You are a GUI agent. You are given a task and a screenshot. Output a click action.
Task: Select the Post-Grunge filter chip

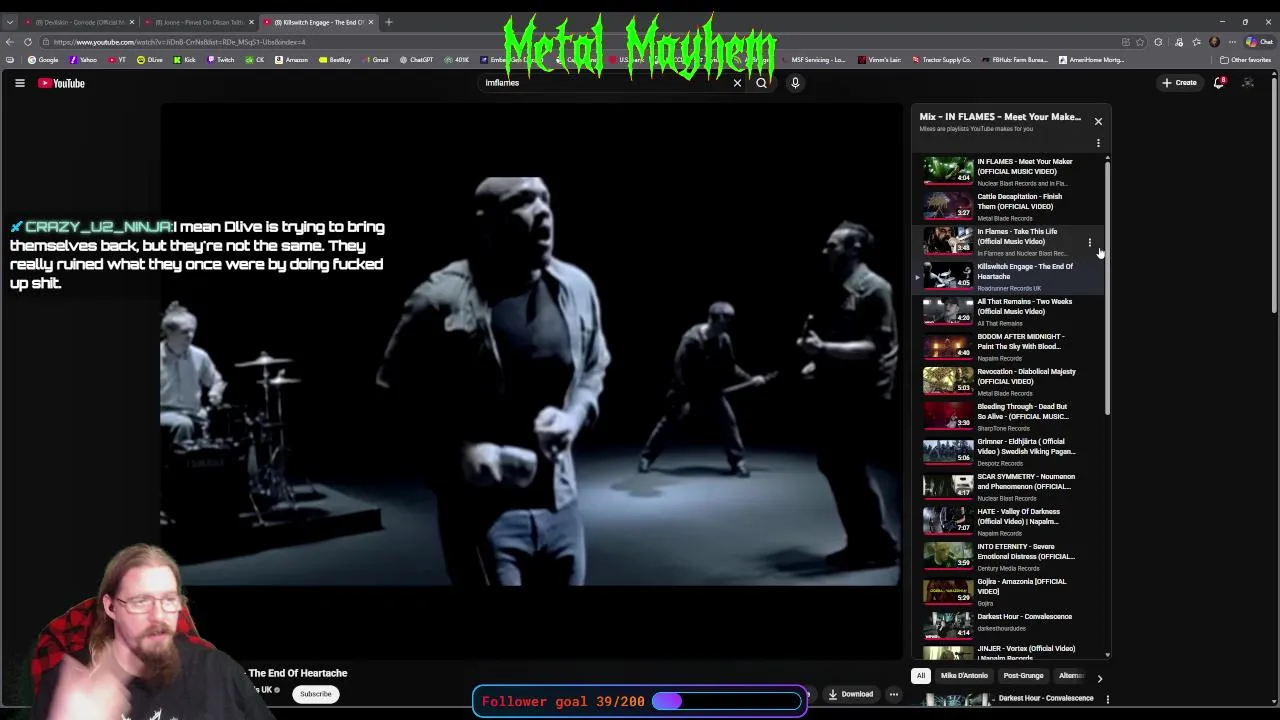click(x=1023, y=676)
